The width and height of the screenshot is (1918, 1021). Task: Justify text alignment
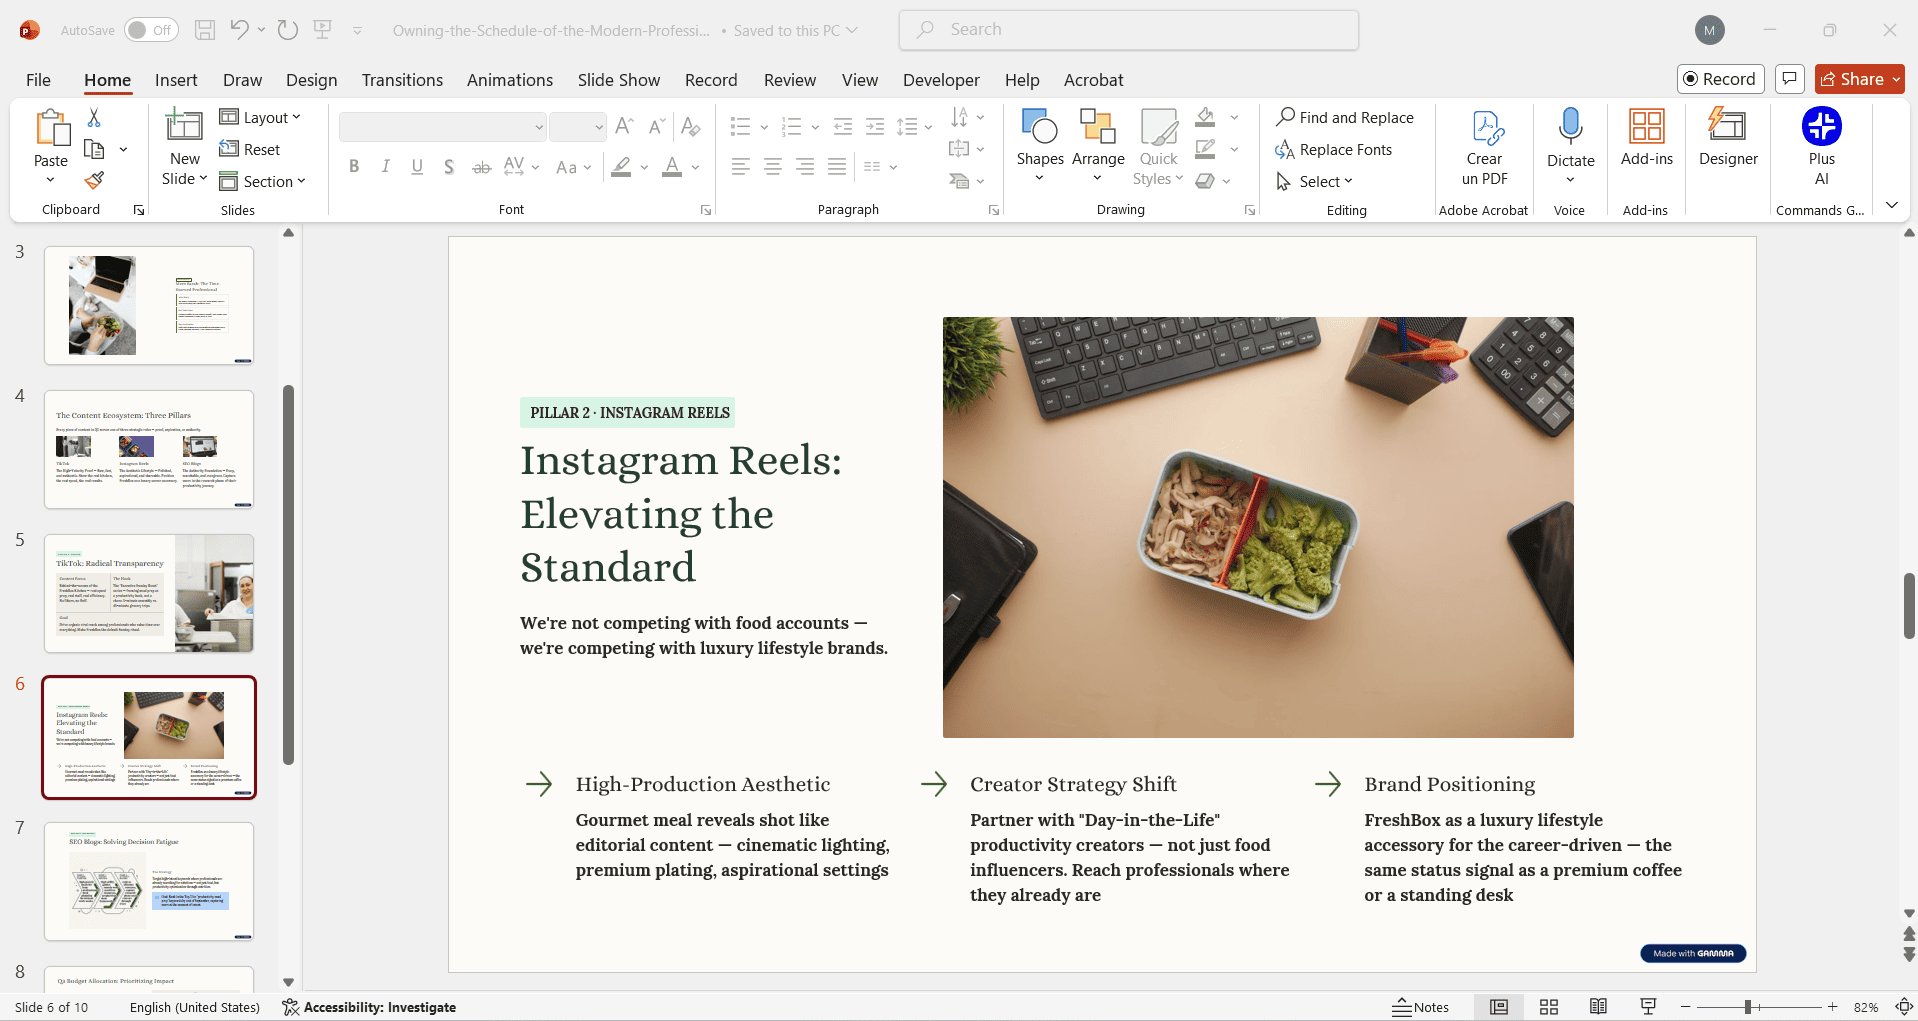(x=837, y=167)
